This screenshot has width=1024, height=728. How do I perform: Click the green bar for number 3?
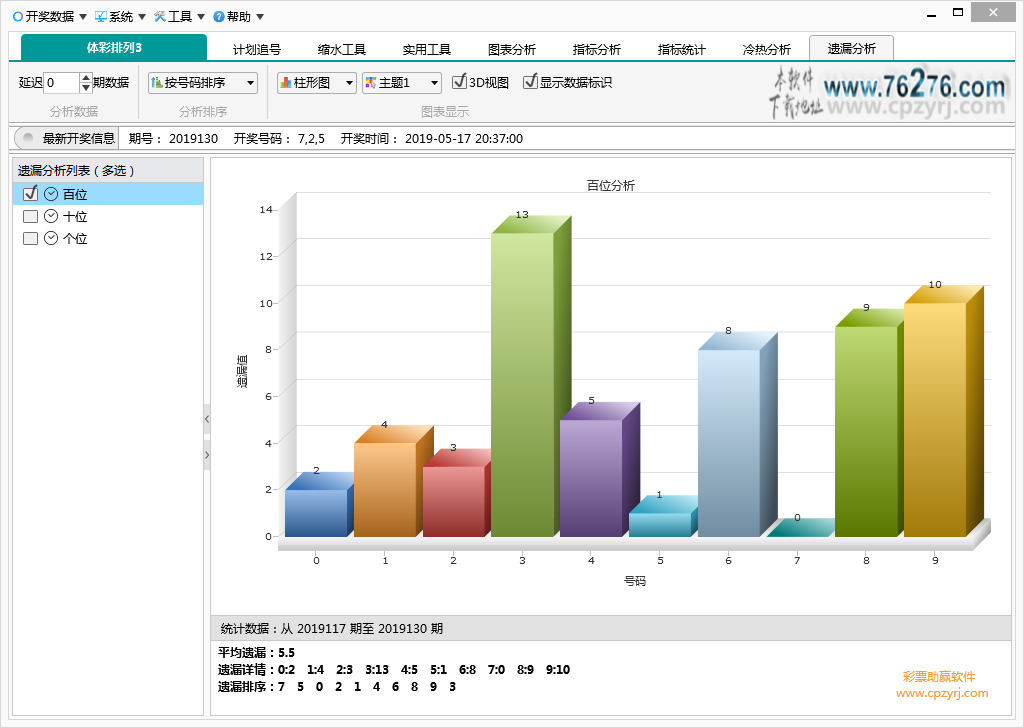(x=522, y=385)
